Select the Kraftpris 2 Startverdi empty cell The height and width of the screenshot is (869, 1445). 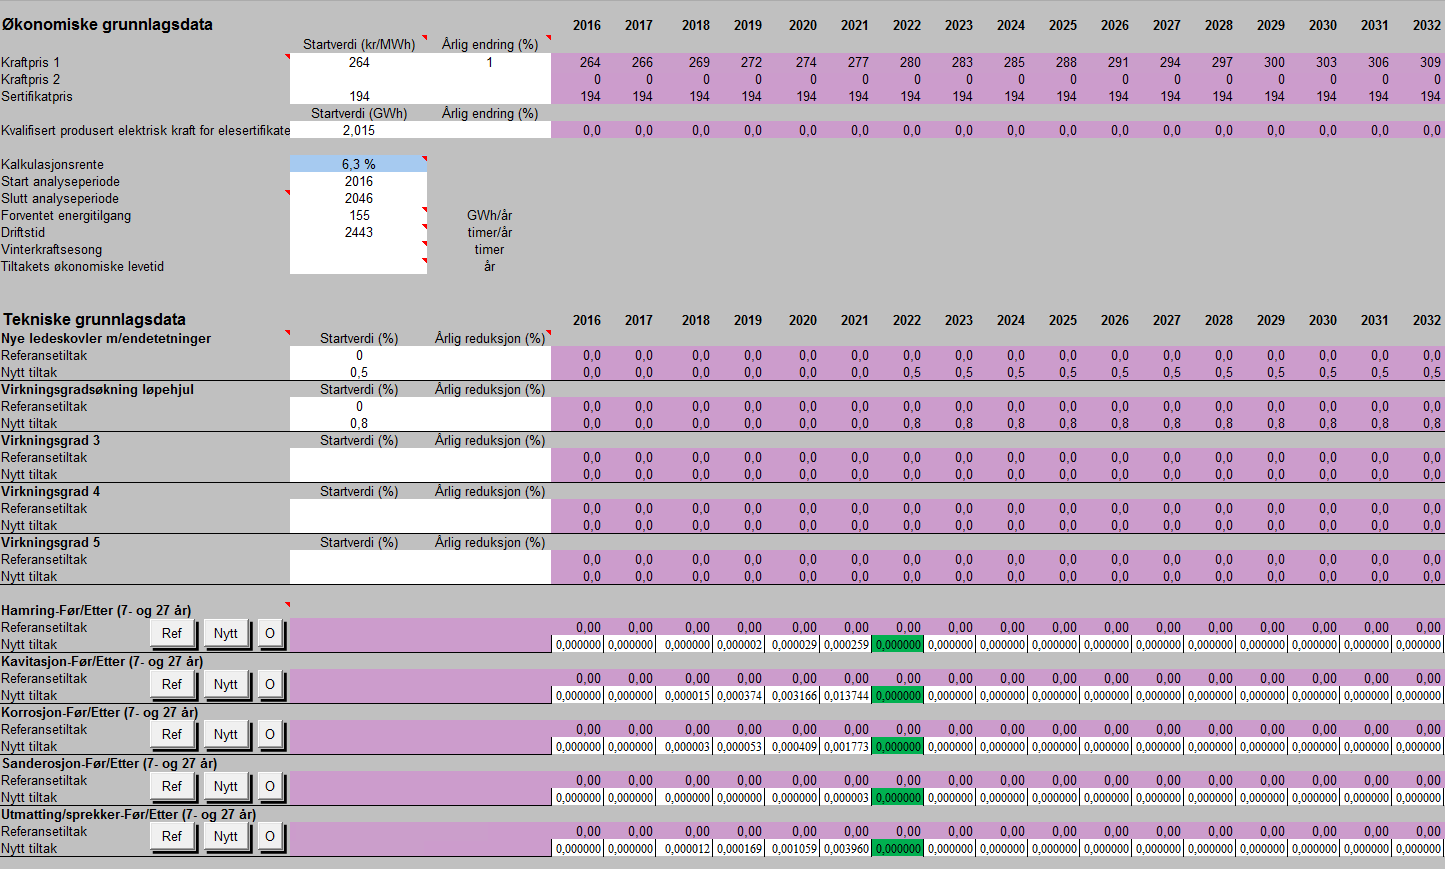(358, 79)
